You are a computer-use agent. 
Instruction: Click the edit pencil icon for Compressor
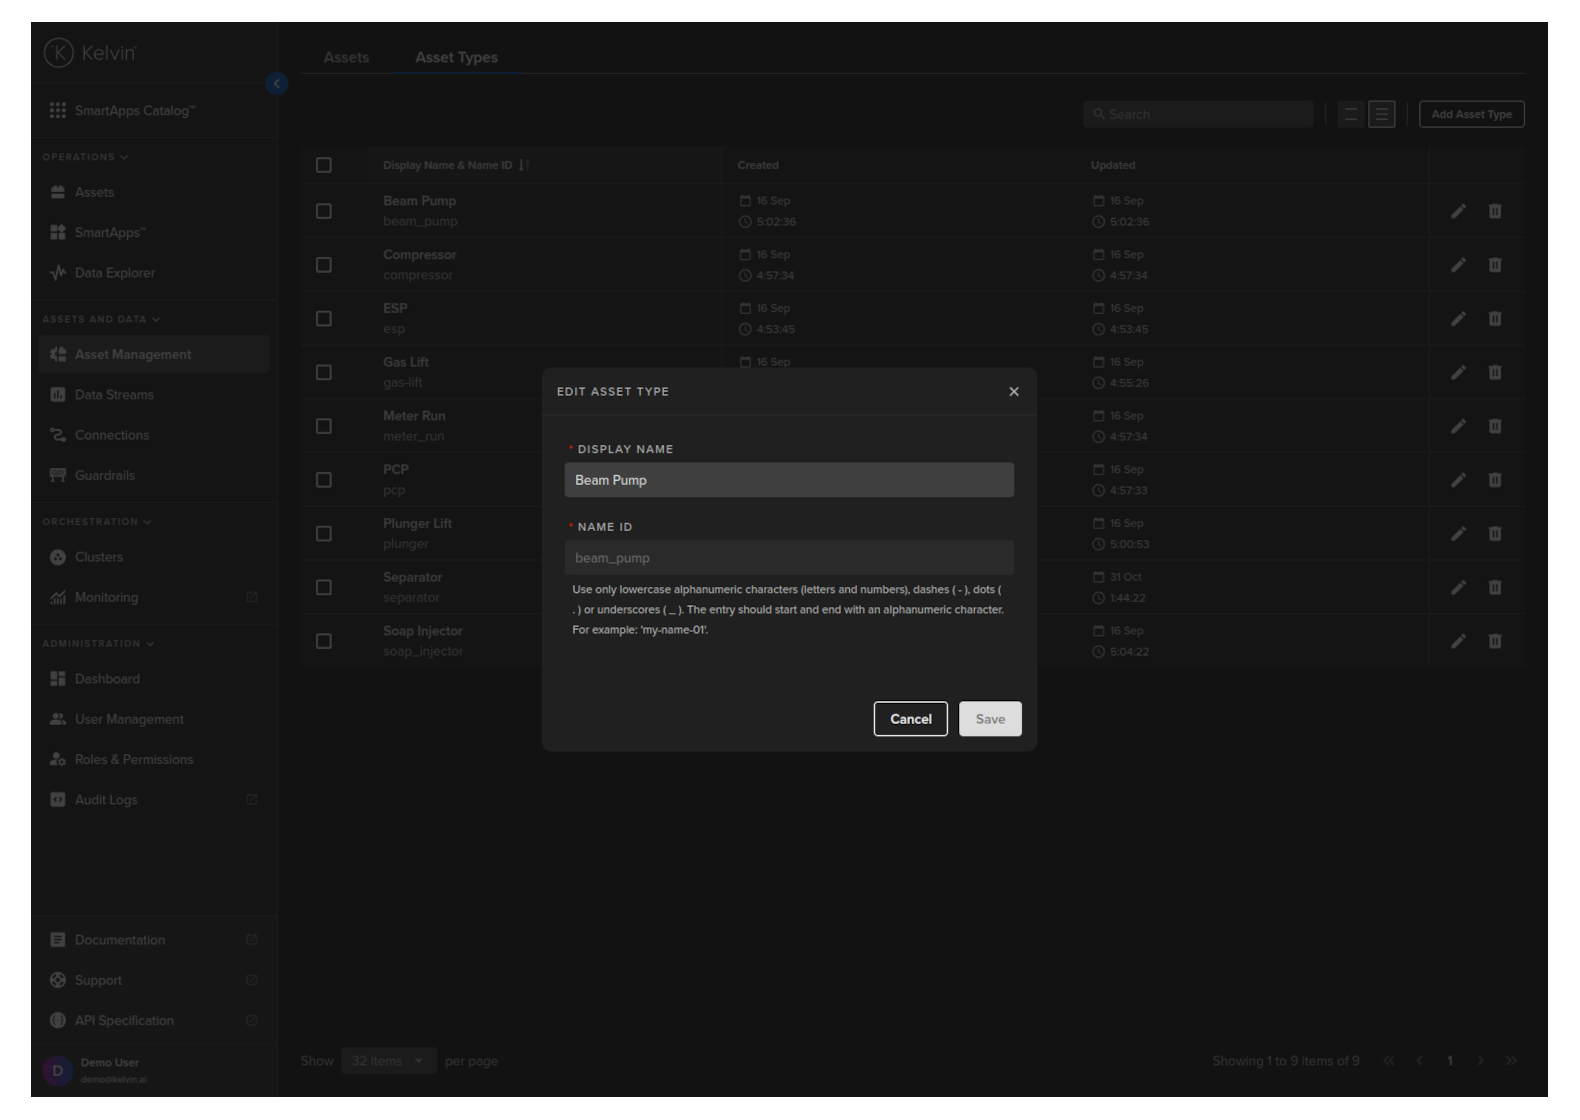click(1458, 265)
